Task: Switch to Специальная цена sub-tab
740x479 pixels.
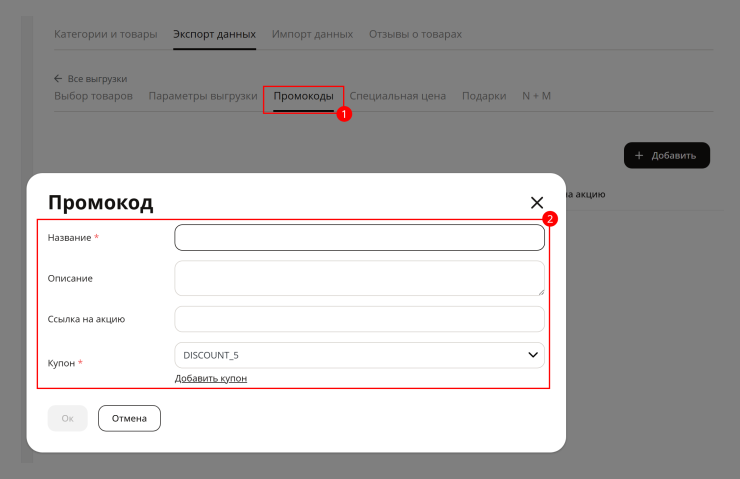Action: 397,96
